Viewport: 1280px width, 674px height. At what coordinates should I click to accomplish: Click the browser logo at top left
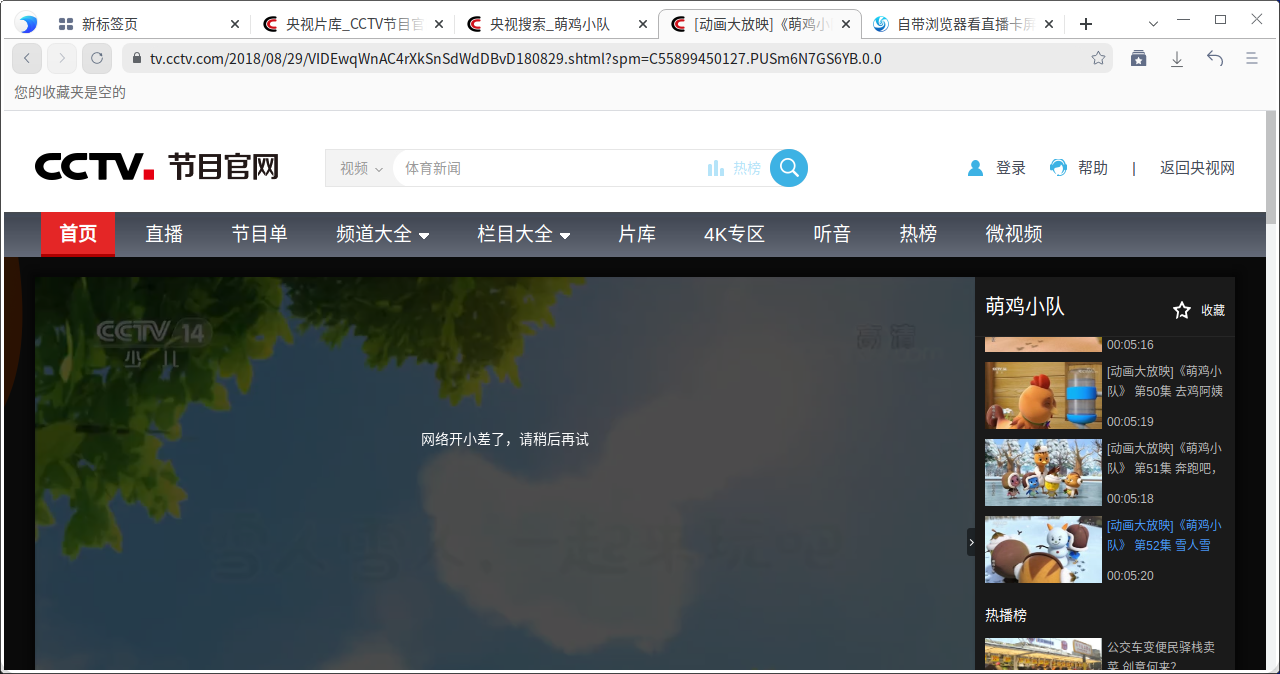coord(26,24)
